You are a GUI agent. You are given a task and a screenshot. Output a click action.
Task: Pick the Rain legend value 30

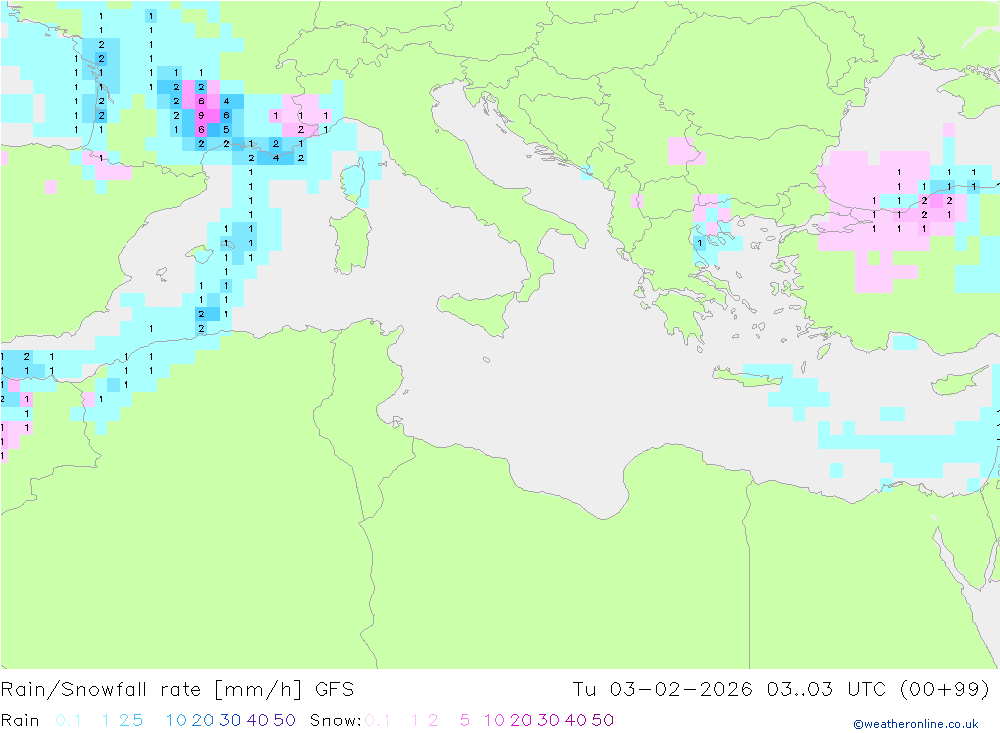coord(230,720)
